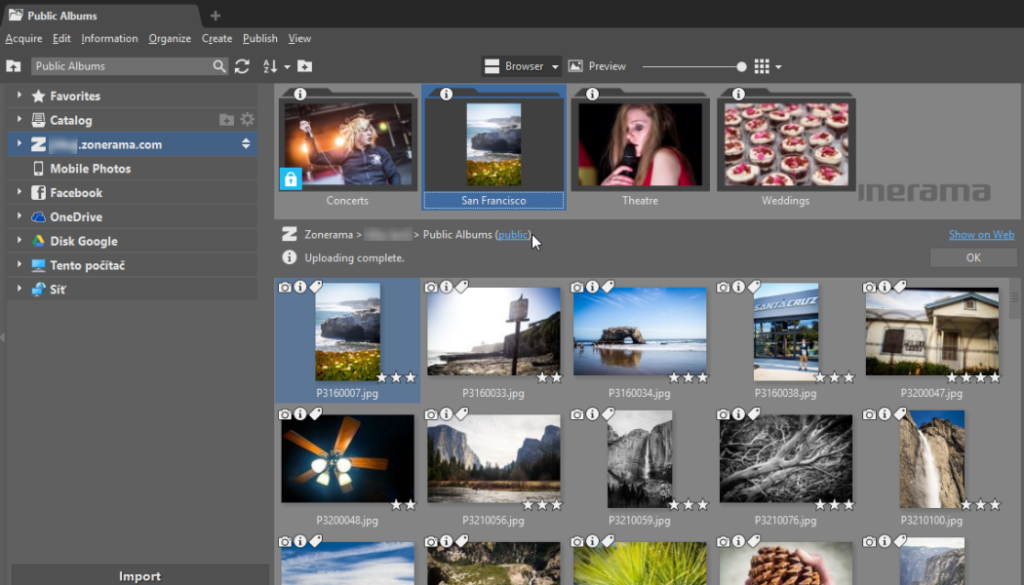Click the info icon on P3210059.jpg
1024x585 pixels.
[592, 414]
